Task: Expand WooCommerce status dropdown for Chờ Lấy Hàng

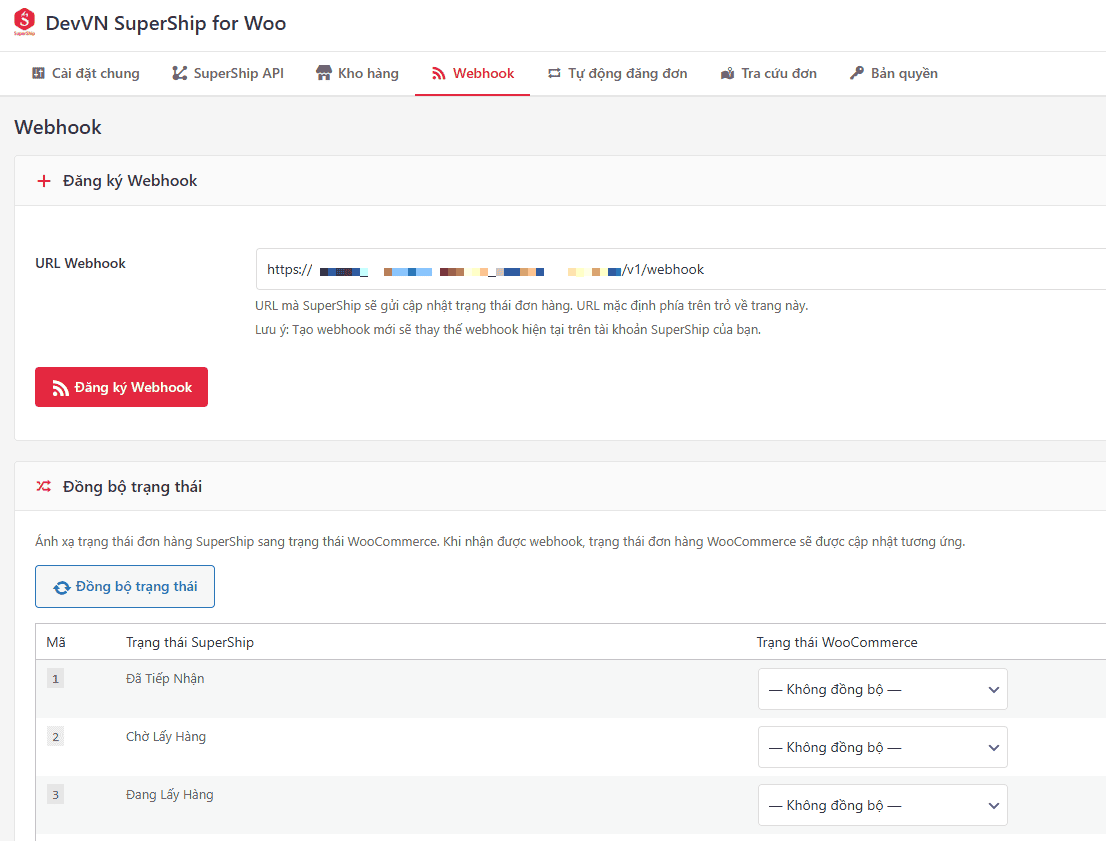Action: (x=882, y=748)
